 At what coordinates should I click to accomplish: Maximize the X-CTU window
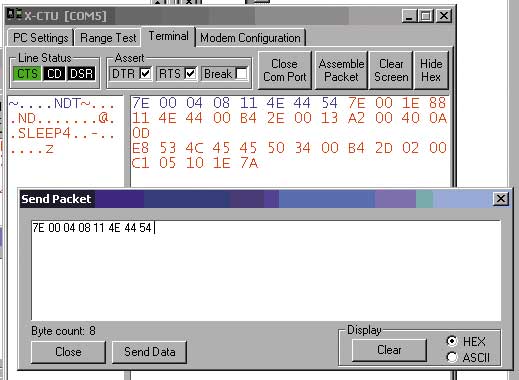(x=425, y=16)
